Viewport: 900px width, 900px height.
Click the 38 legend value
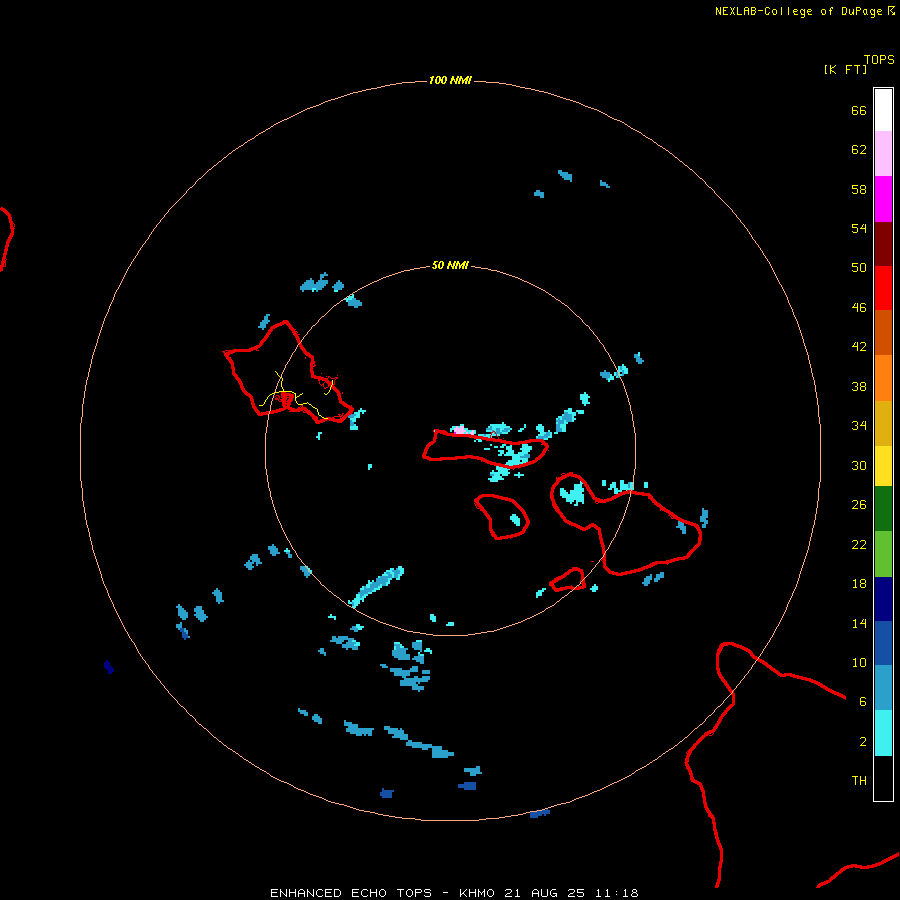tap(859, 386)
